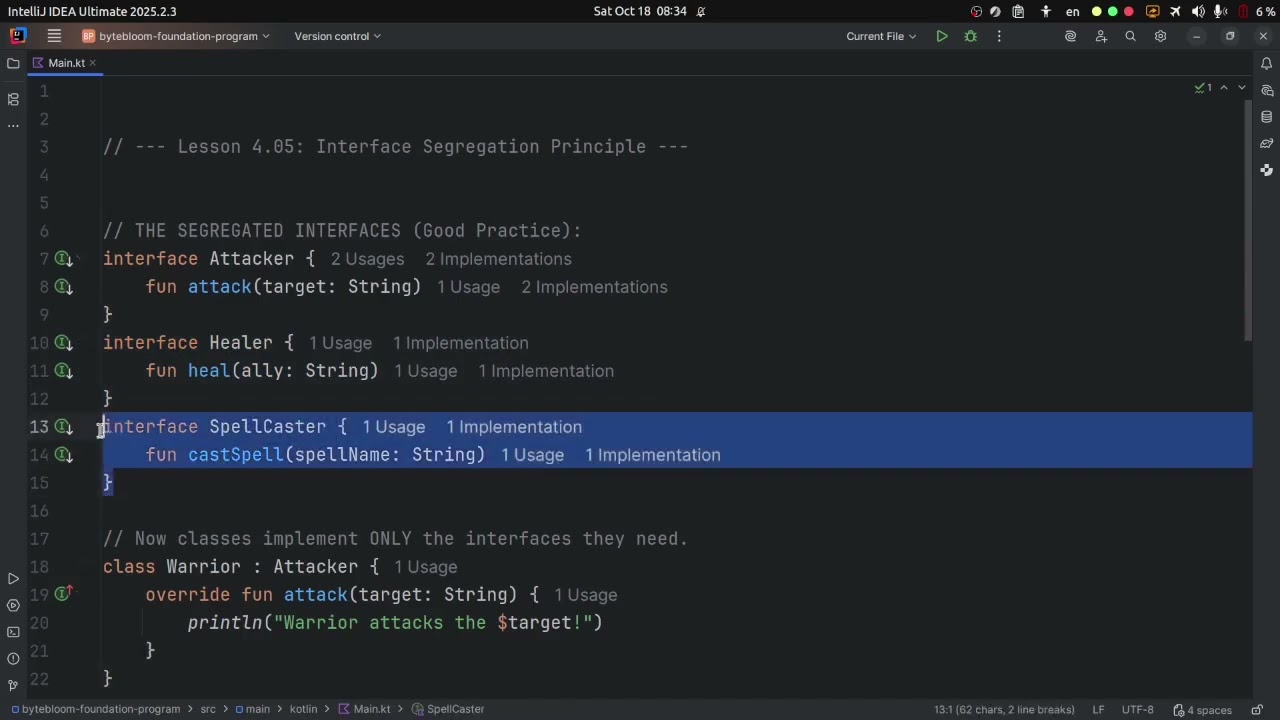Click the battery 6% indicator
Viewport: 1280px width, 720px height.
coord(1257,12)
